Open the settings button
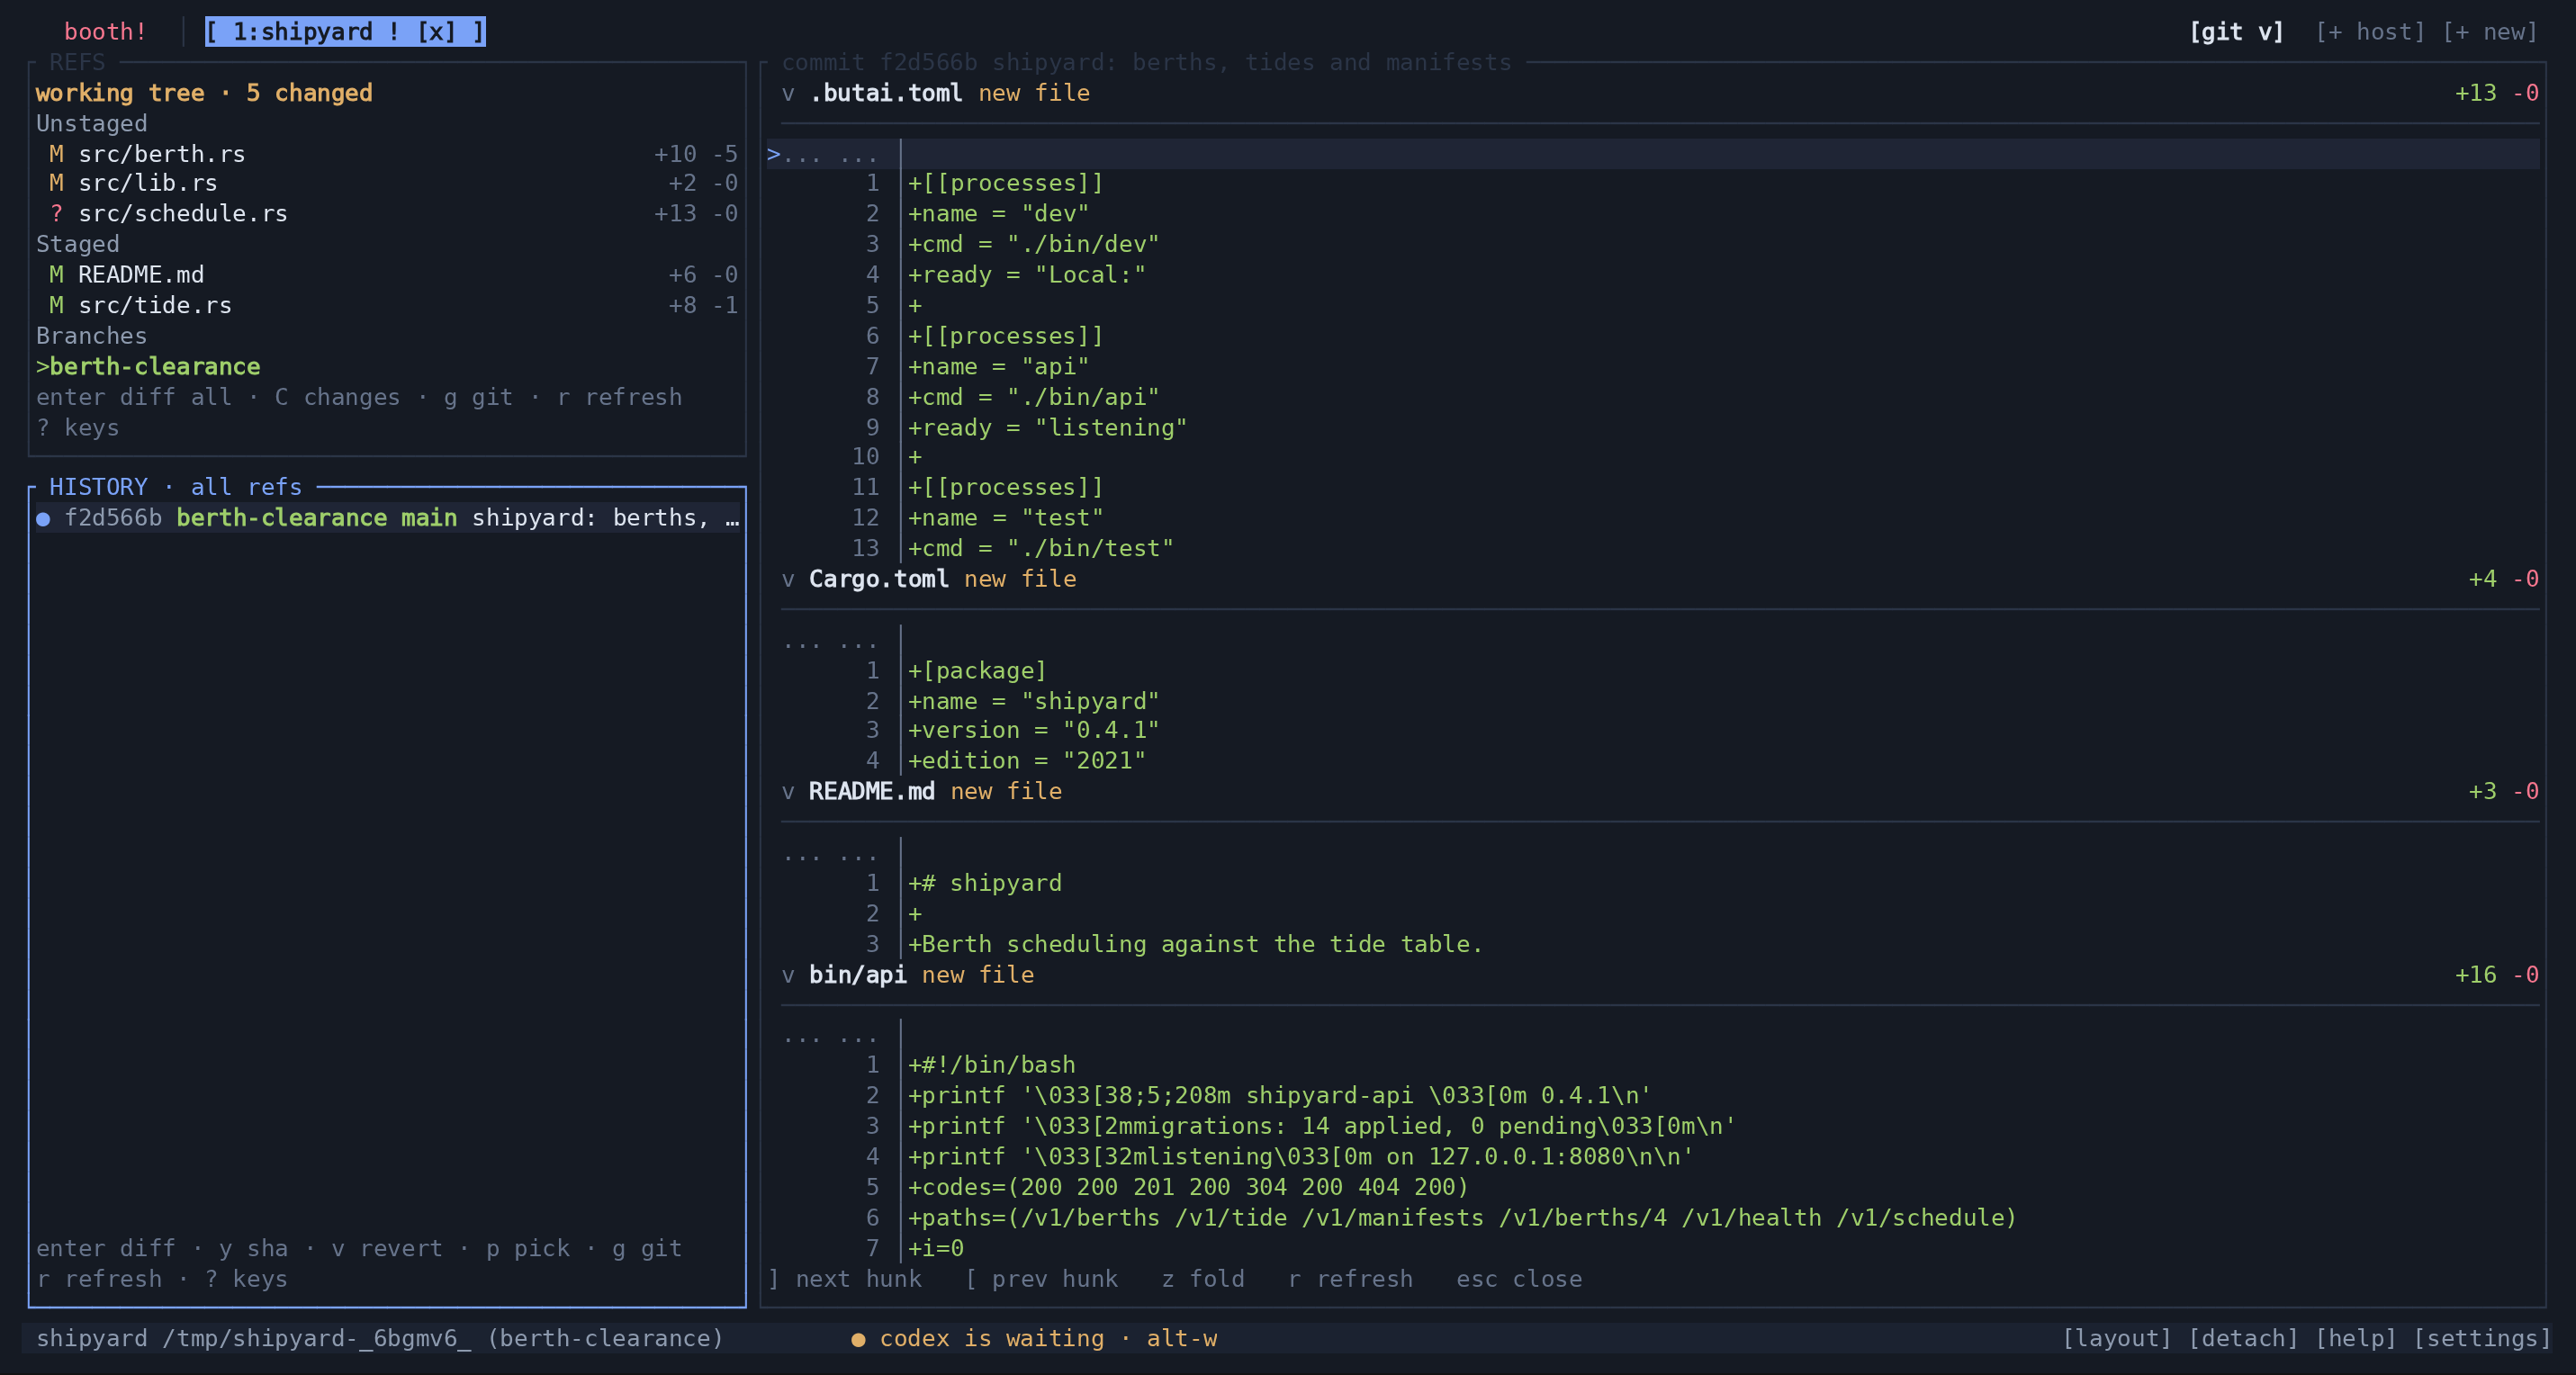Viewport: 2576px width, 1375px height. pos(2482,1338)
